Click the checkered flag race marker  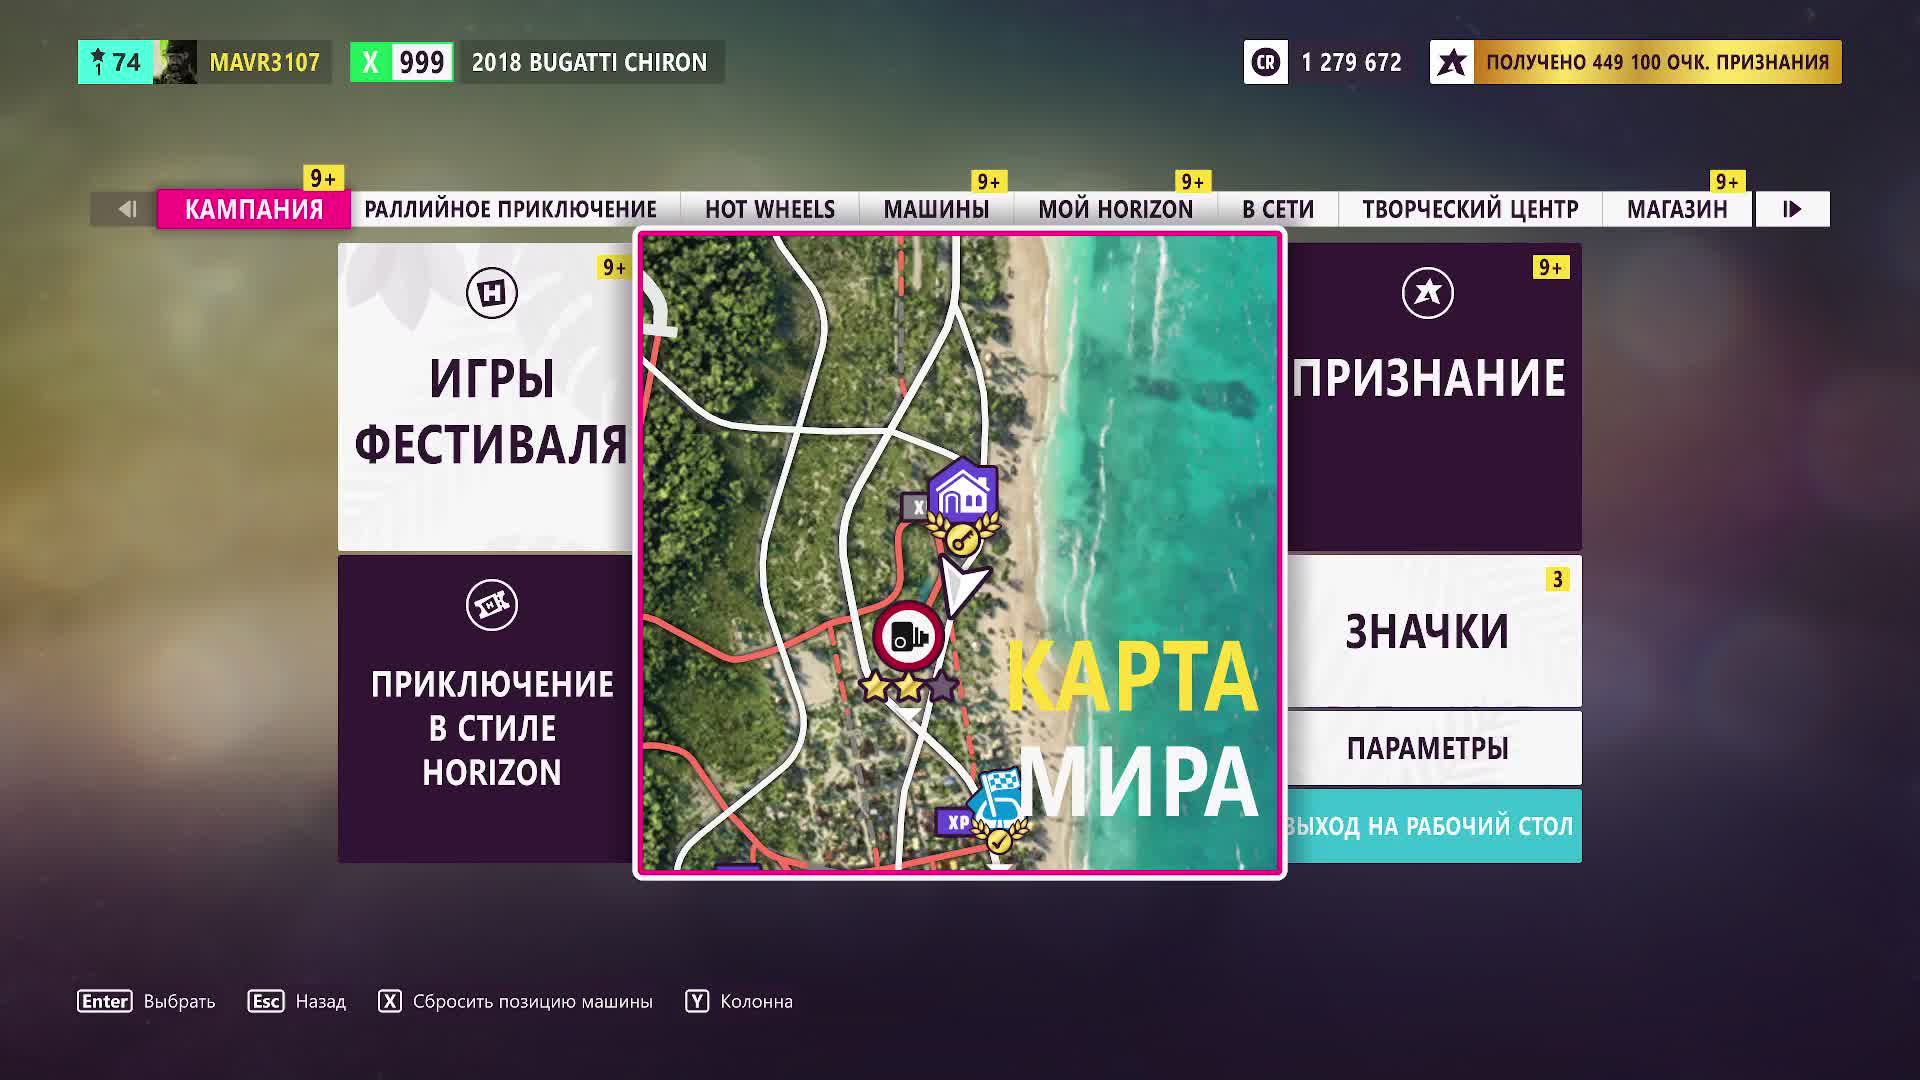coord(999,795)
